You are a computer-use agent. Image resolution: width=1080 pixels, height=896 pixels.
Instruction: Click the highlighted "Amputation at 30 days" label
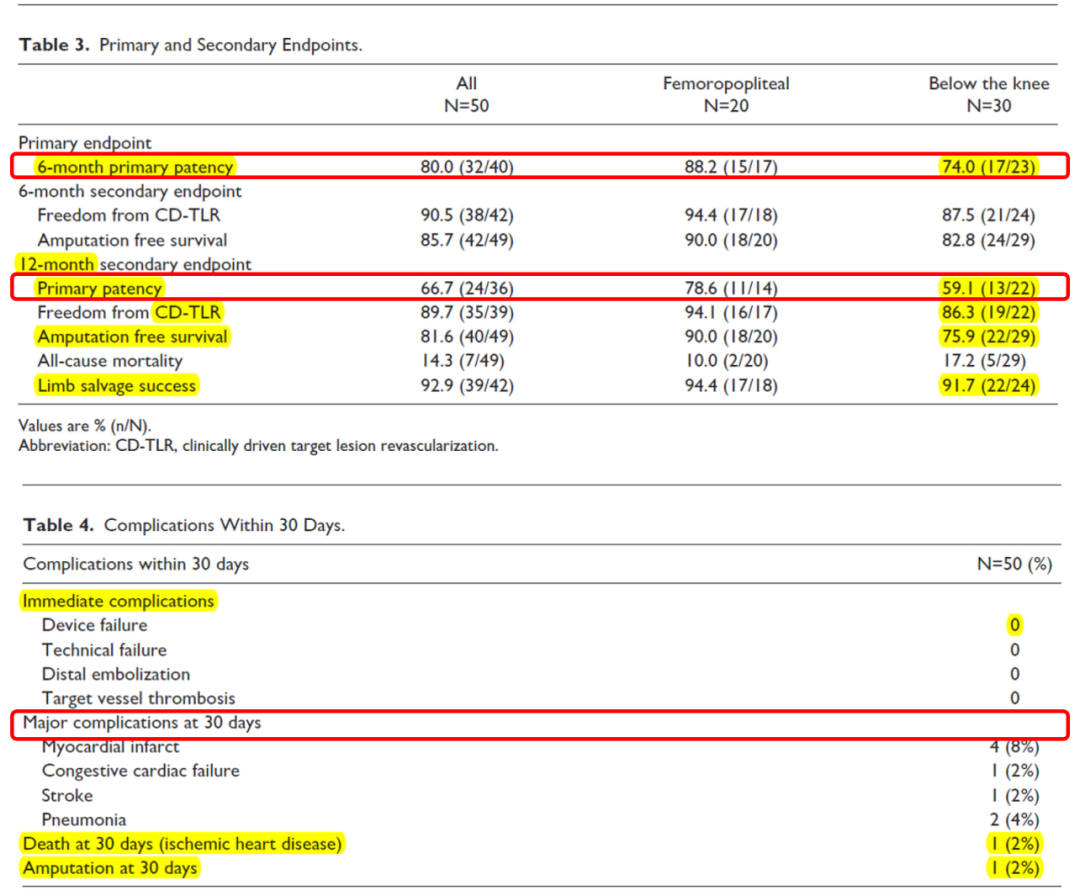[x=110, y=868]
